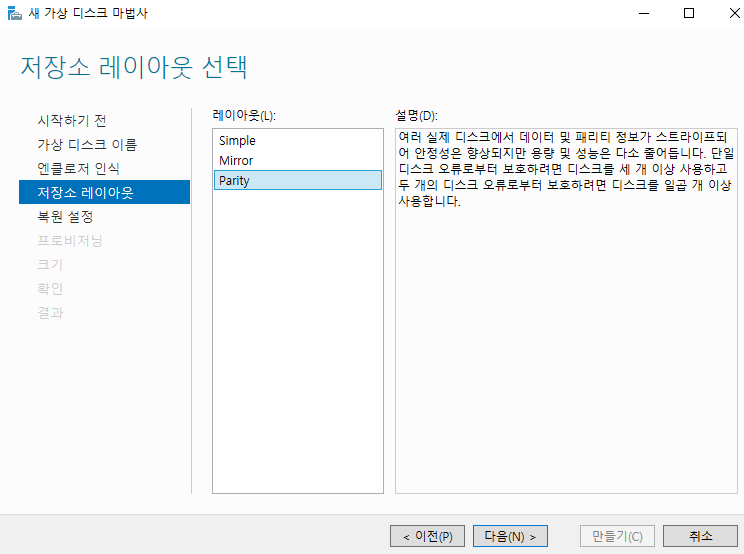Click the 다음(N) next button
744x554 pixels.
(x=511, y=536)
